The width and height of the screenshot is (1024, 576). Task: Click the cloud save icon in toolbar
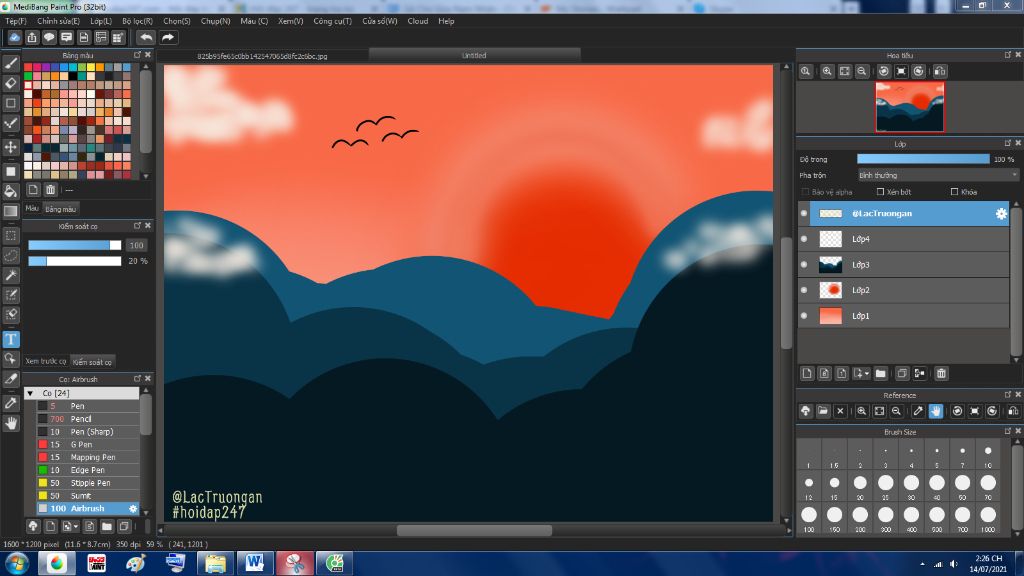pos(14,37)
